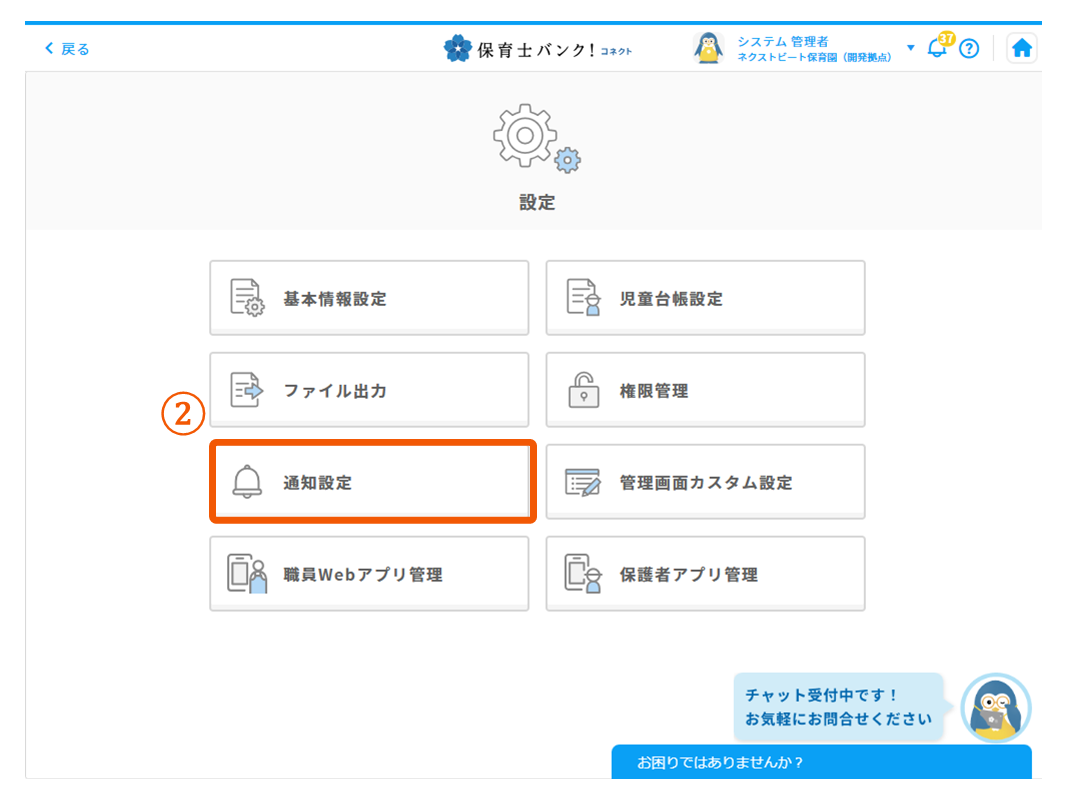The image size is (1067, 800).
Task: Go back using the 戻る link
Action: (67, 49)
